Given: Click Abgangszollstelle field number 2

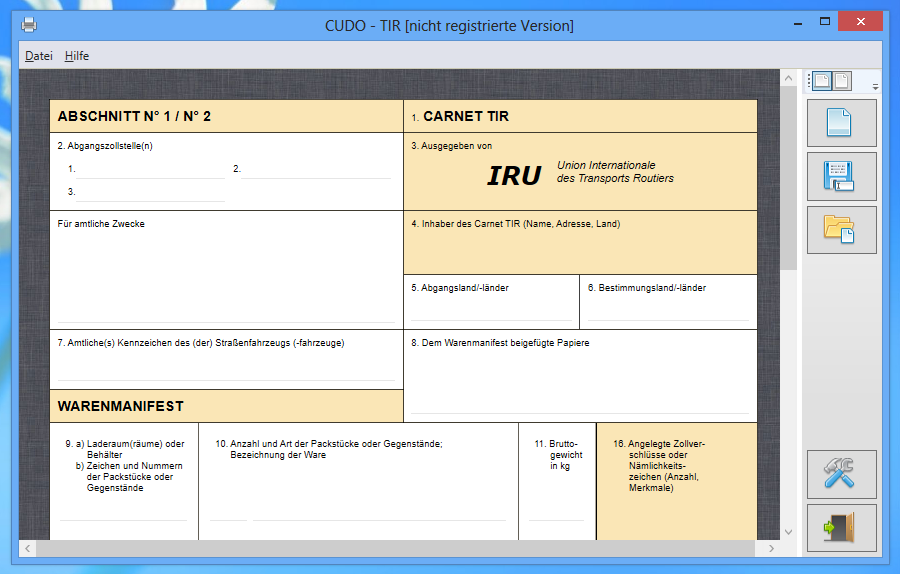Looking at the screenshot, I should click(316, 170).
